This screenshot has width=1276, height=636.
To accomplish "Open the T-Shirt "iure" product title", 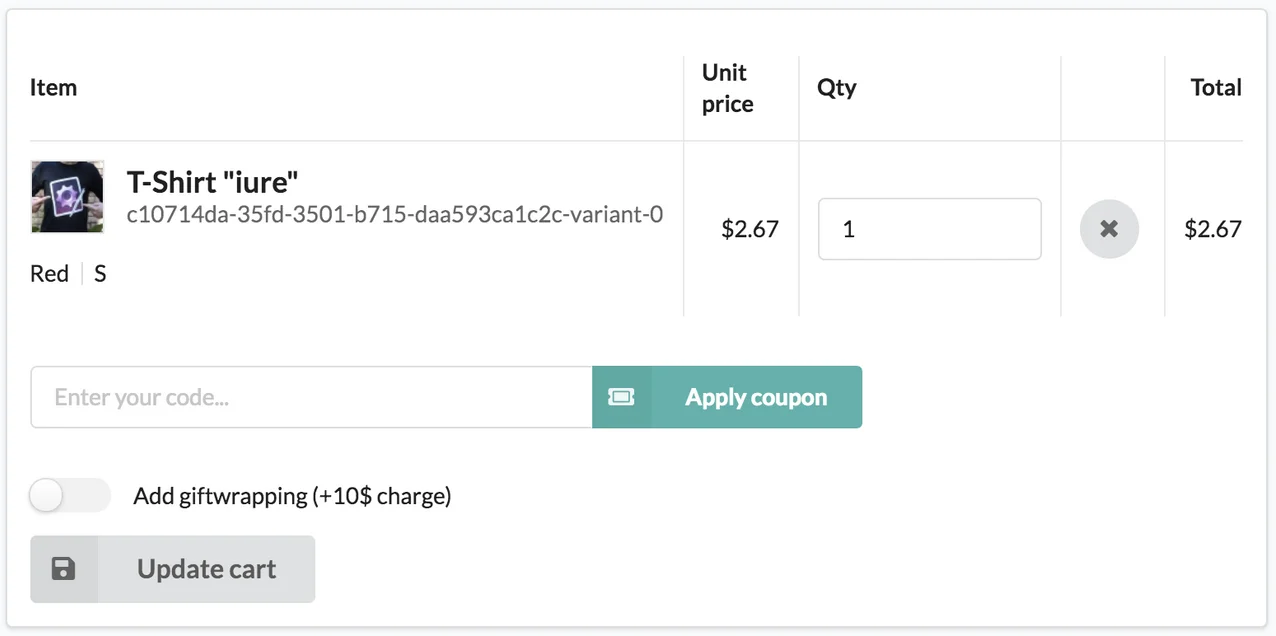I will [213, 182].
